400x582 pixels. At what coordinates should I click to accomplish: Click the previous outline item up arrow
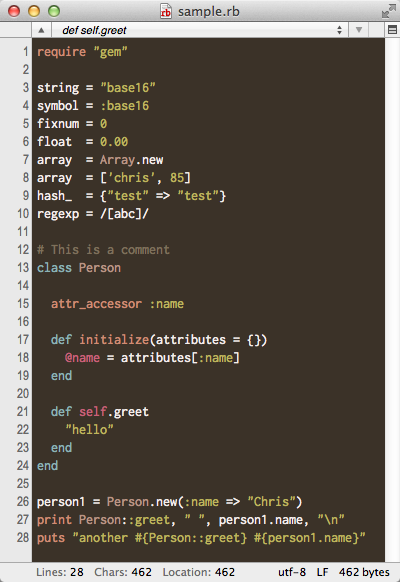coord(41,30)
